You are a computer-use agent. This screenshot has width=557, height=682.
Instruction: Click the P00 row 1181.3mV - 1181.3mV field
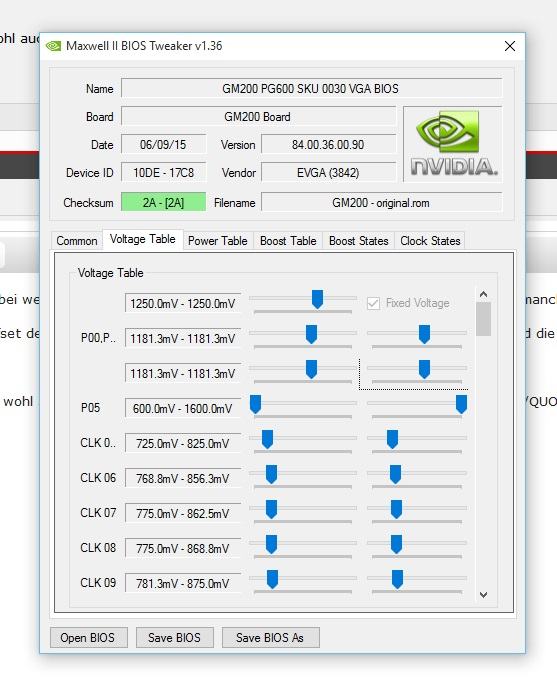click(x=183, y=338)
